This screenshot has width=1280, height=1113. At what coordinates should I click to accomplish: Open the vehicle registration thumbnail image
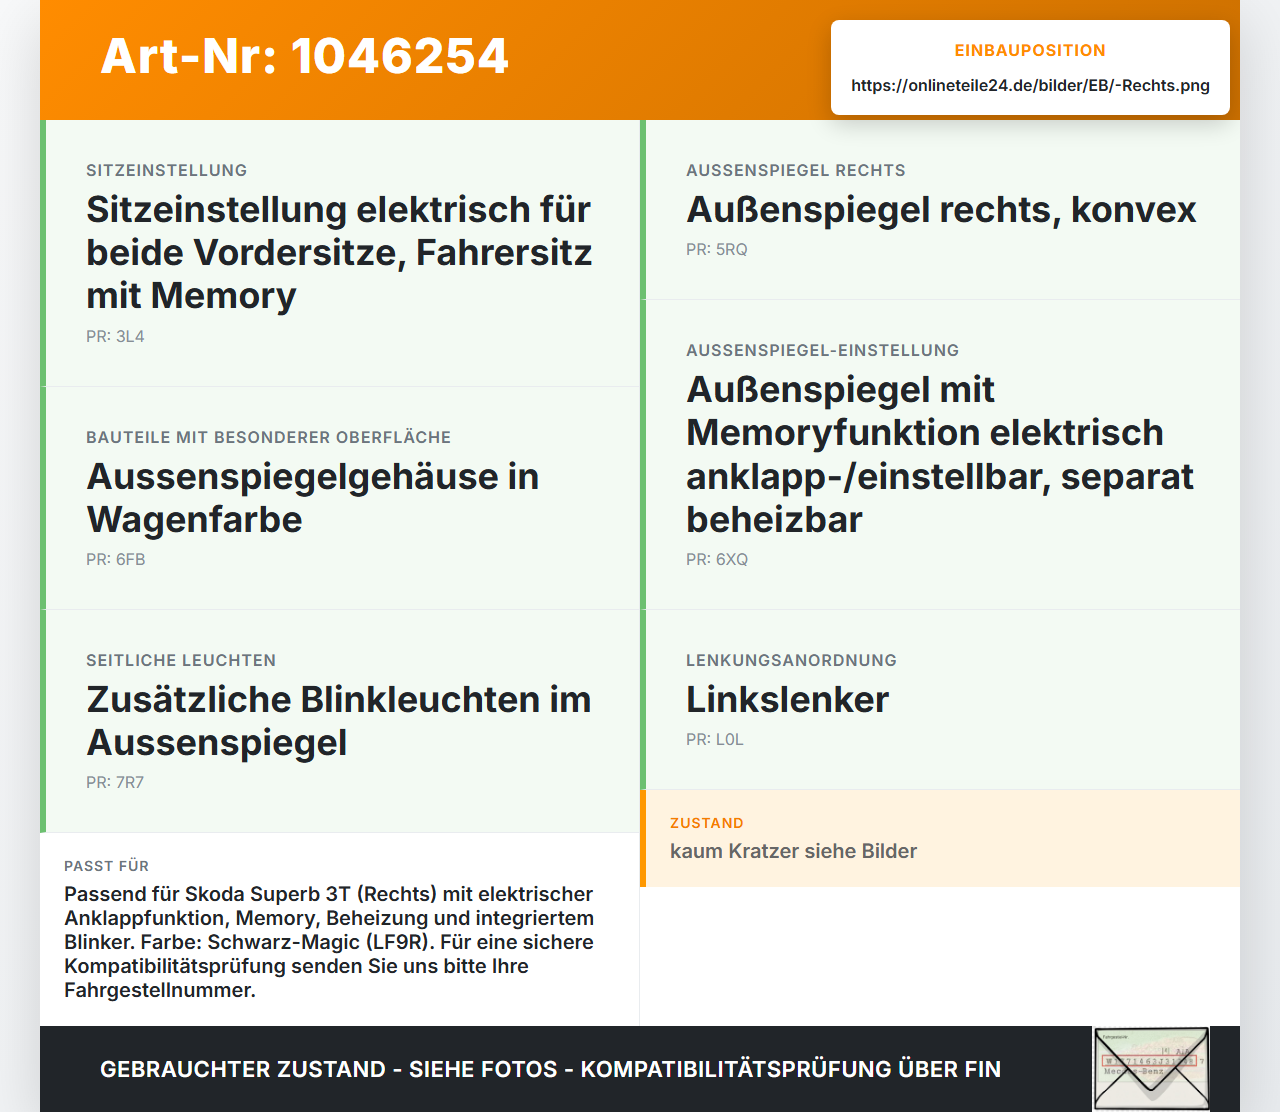coord(1151,1069)
